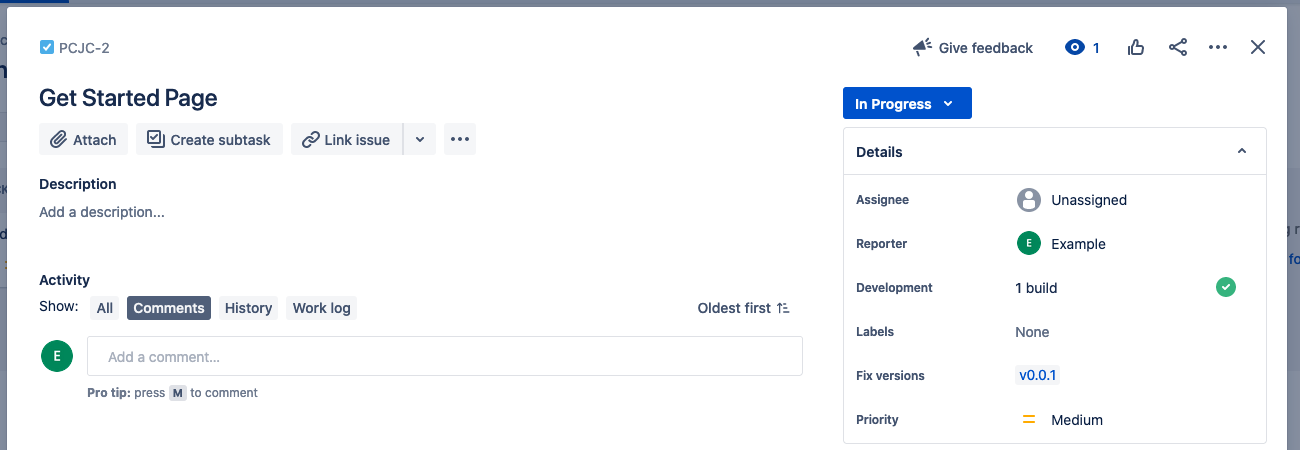
Task: Show All activity tab
Action: point(105,308)
